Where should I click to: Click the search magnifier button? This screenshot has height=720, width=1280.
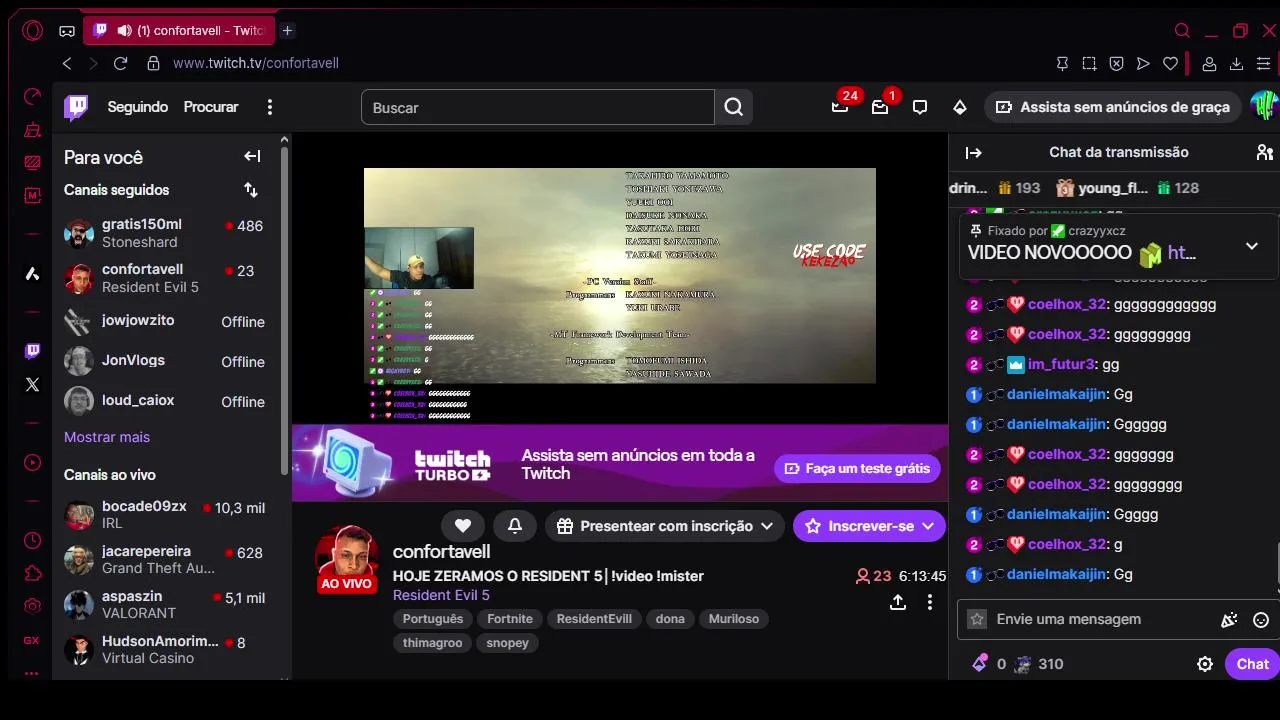point(733,107)
